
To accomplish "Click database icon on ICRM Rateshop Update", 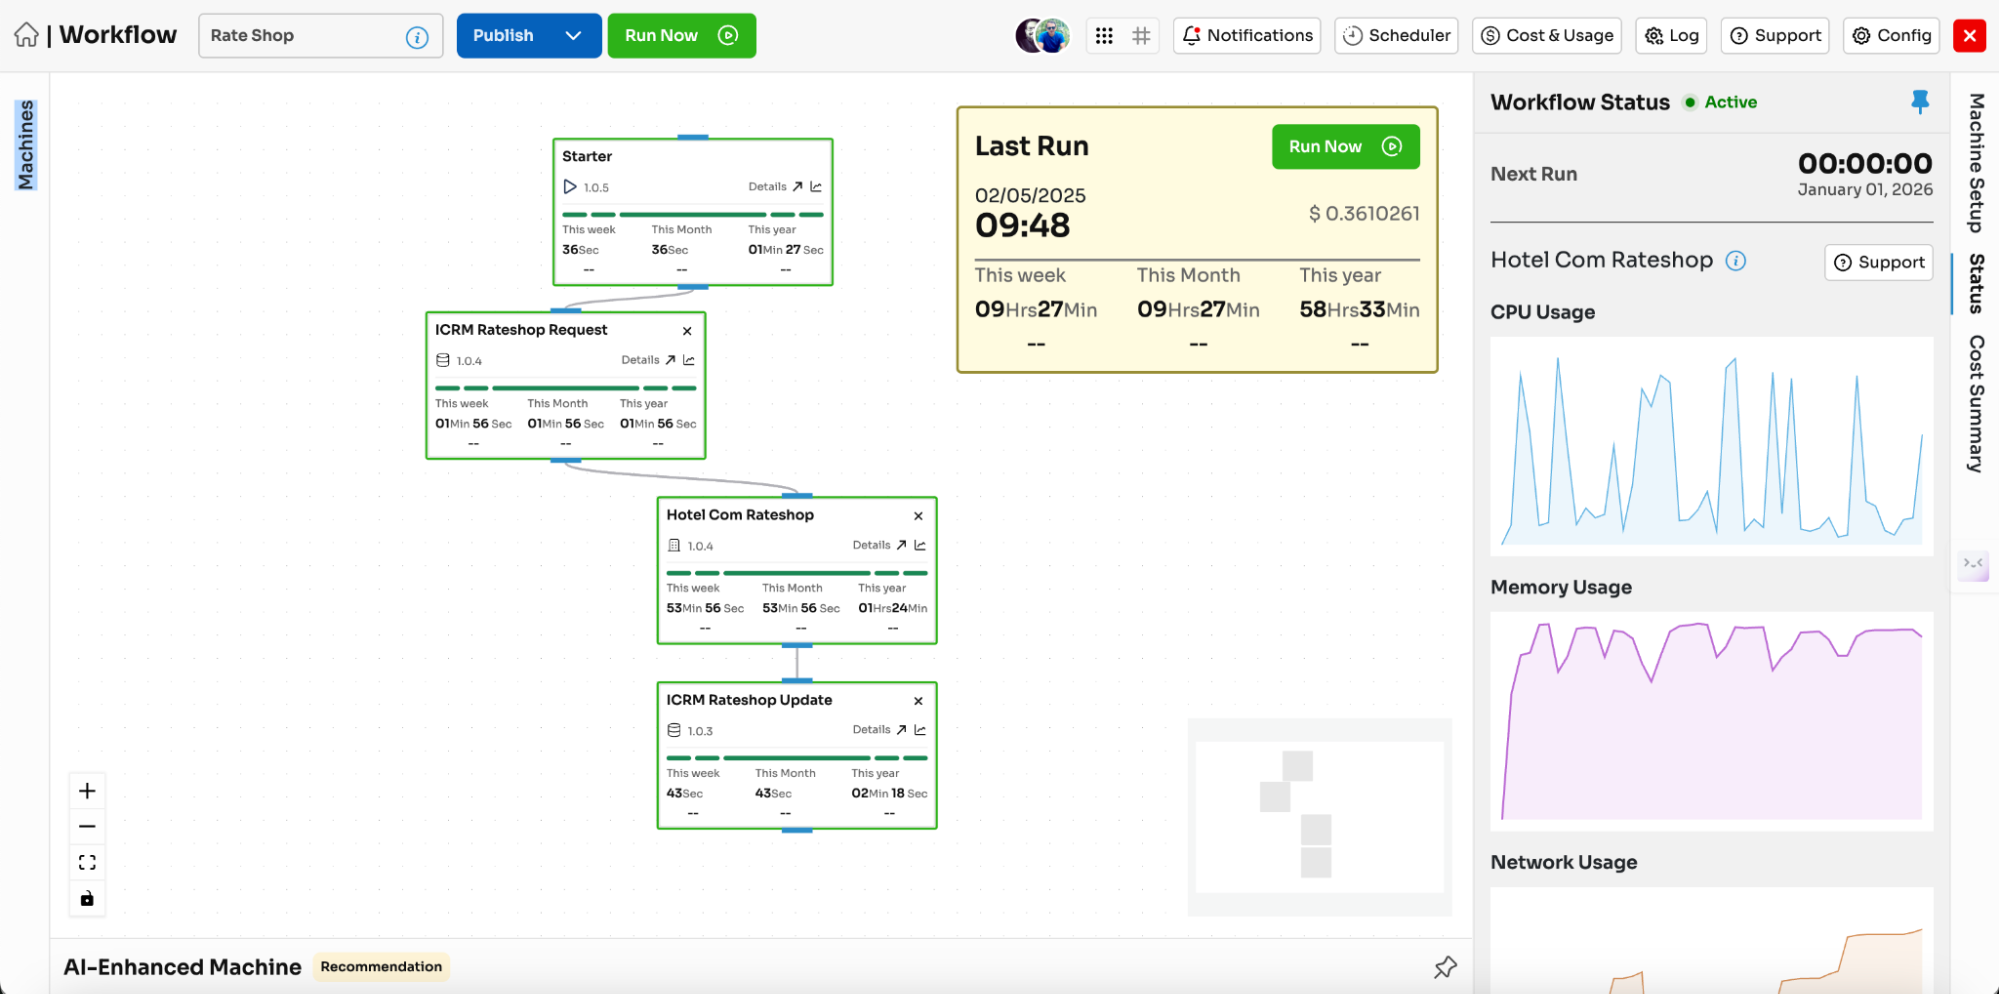I will (x=674, y=731).
